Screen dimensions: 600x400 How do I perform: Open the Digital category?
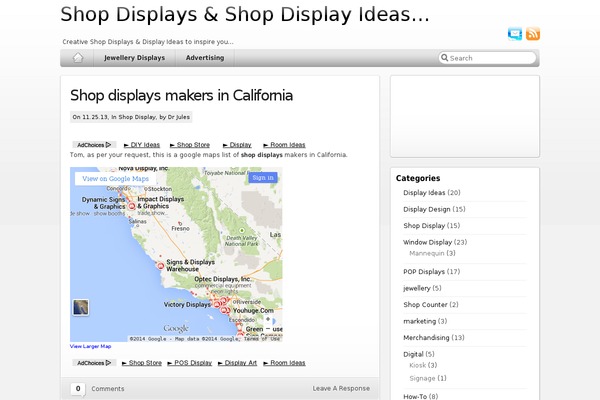[413, 354]
